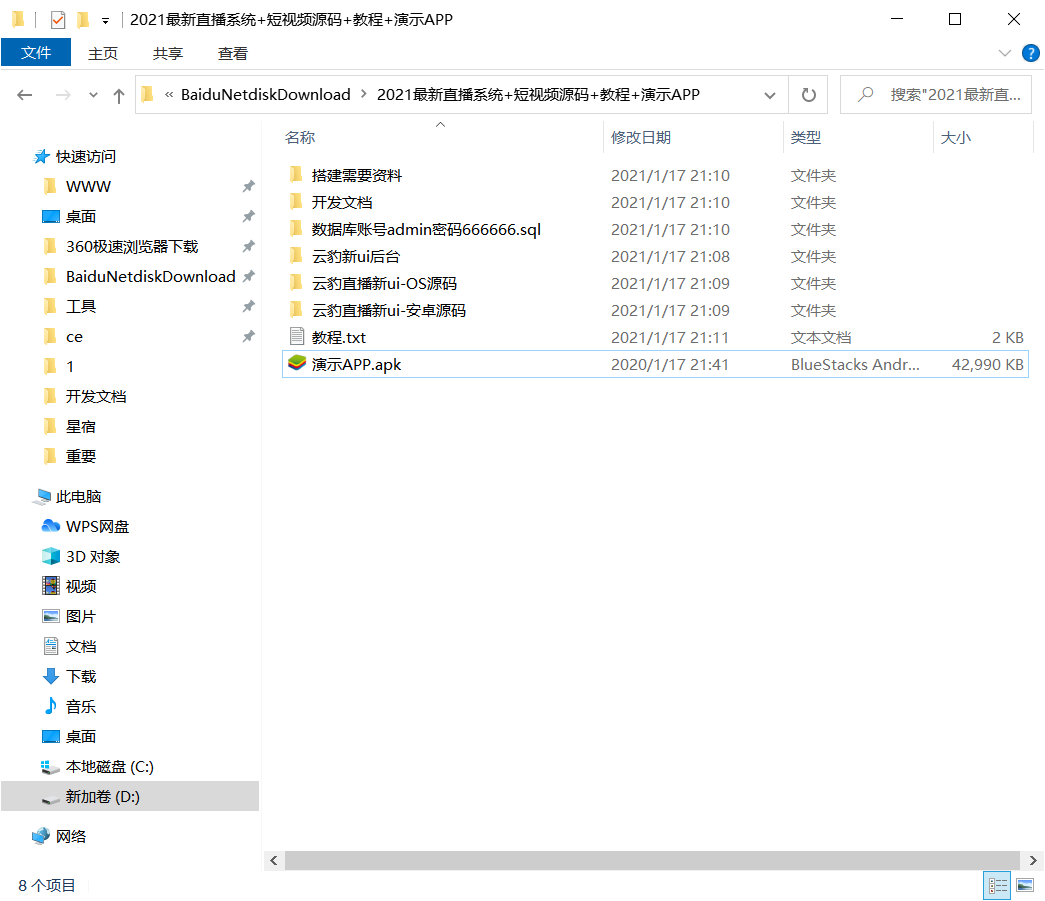
Task: Click BaiduNetdiskDownload in the address bar path
Action: 265,95
